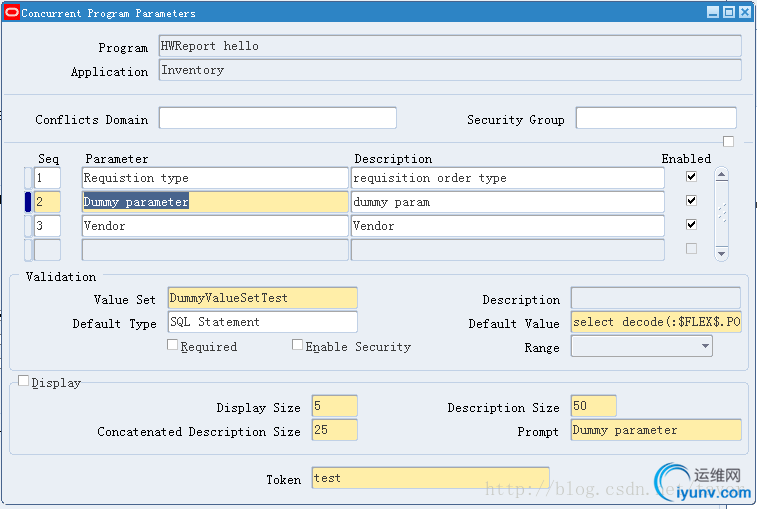Click the scrollbar up arrow in parameter list
This screenshot has height=509, width=757.
click(722, 174)
